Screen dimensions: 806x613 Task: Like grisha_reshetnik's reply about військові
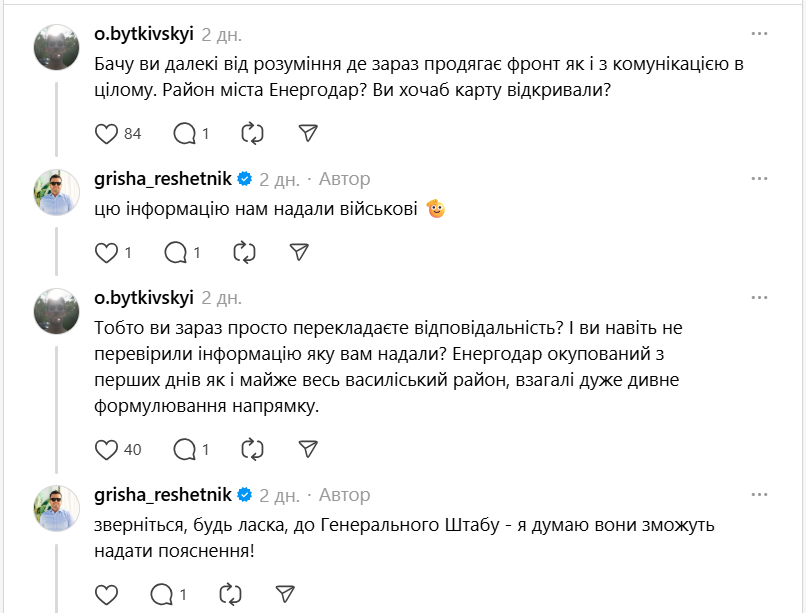106,252
